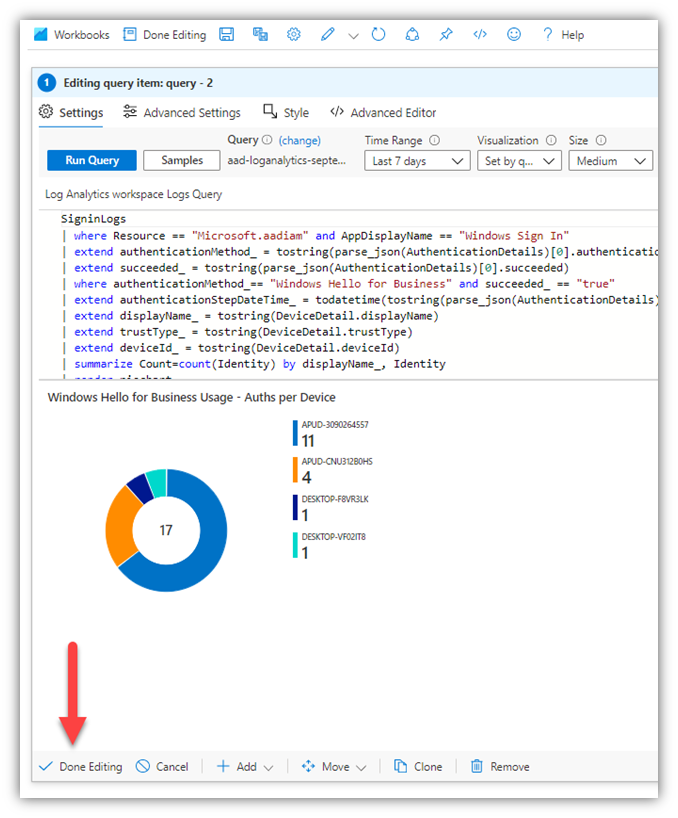Open the Advanced Editor tab
The image size is (678, 818).
tap(383, 113)
